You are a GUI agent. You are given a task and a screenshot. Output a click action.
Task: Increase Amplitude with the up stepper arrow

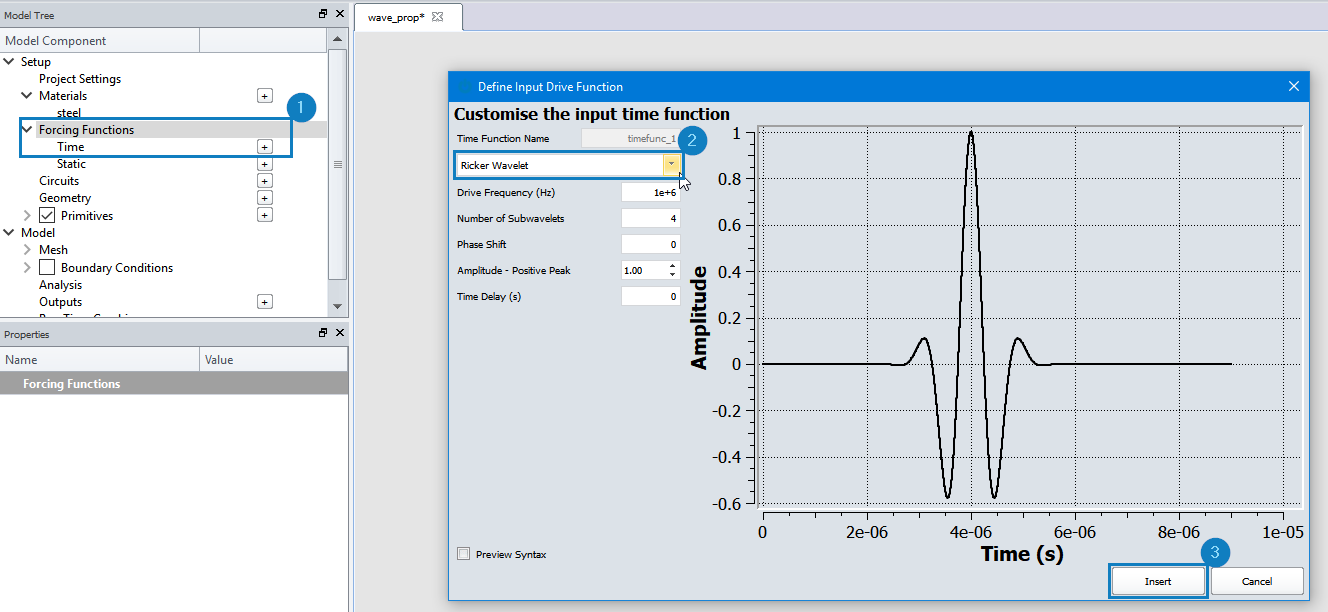click(672, 266)
